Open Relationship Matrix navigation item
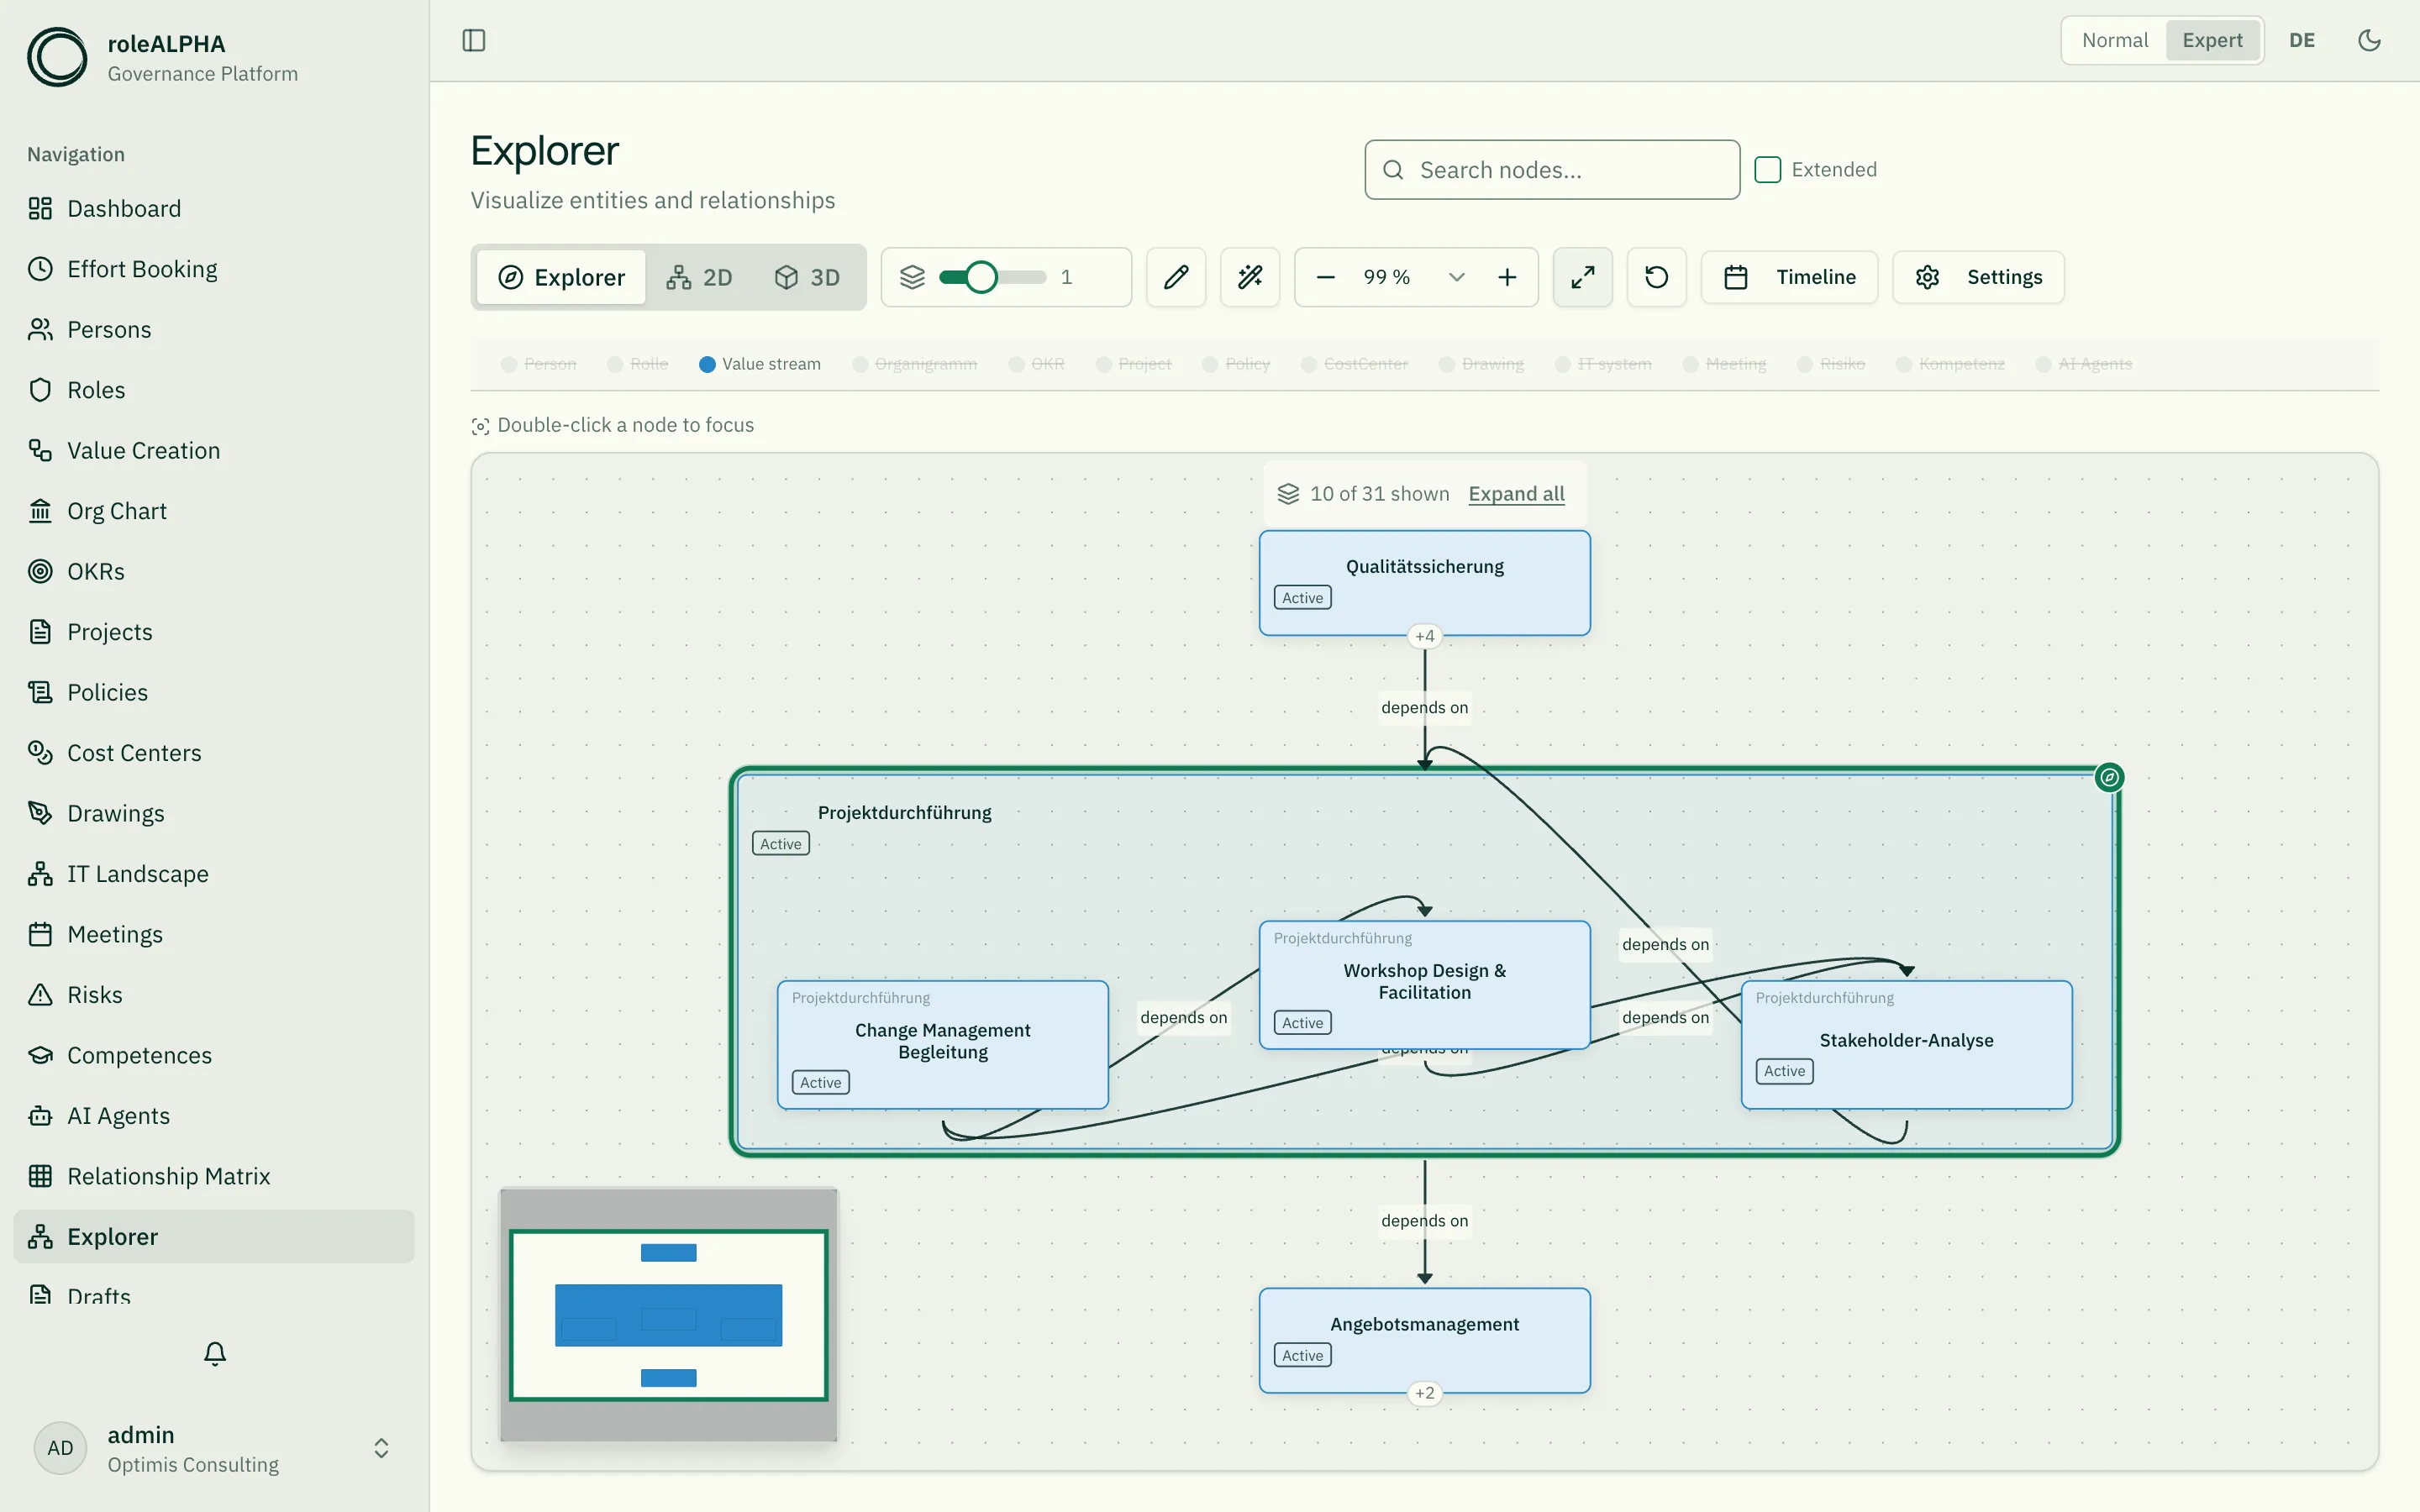 (x=214, y=1176)
